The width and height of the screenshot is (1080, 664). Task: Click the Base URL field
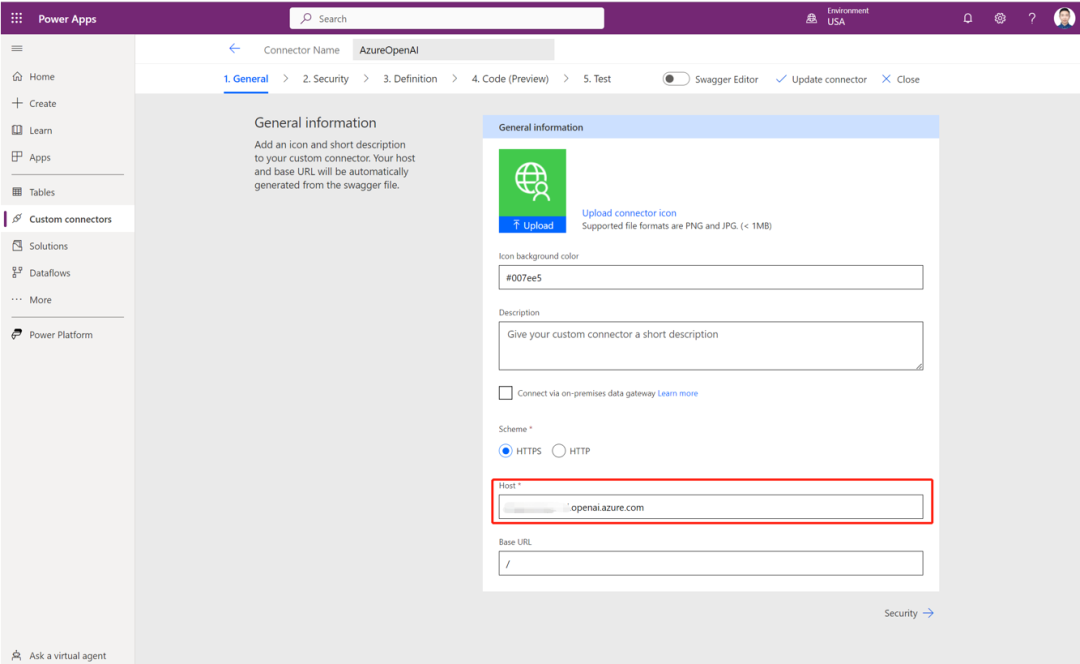point(711,563)
